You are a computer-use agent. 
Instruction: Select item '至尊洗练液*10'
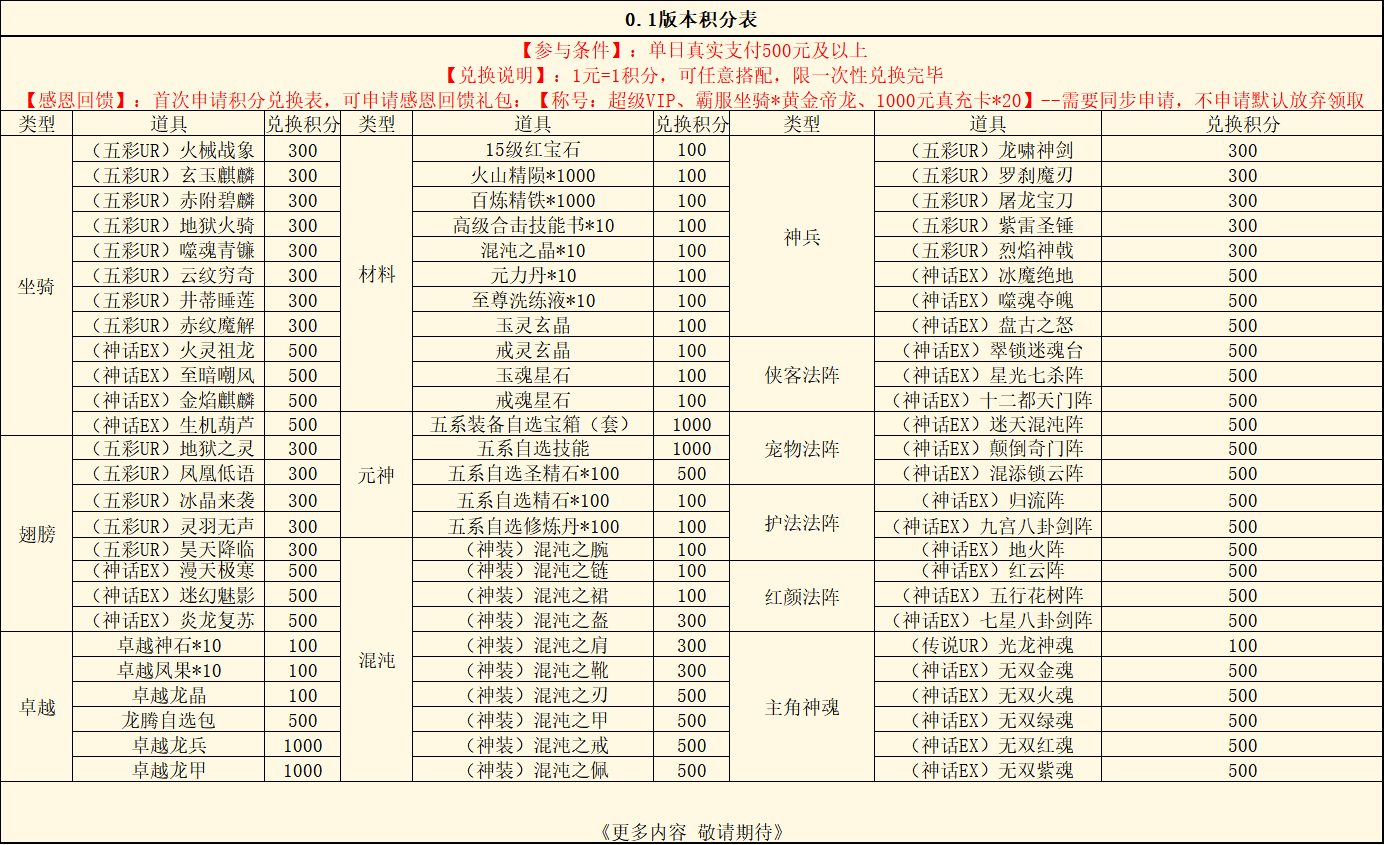[533, 300]
